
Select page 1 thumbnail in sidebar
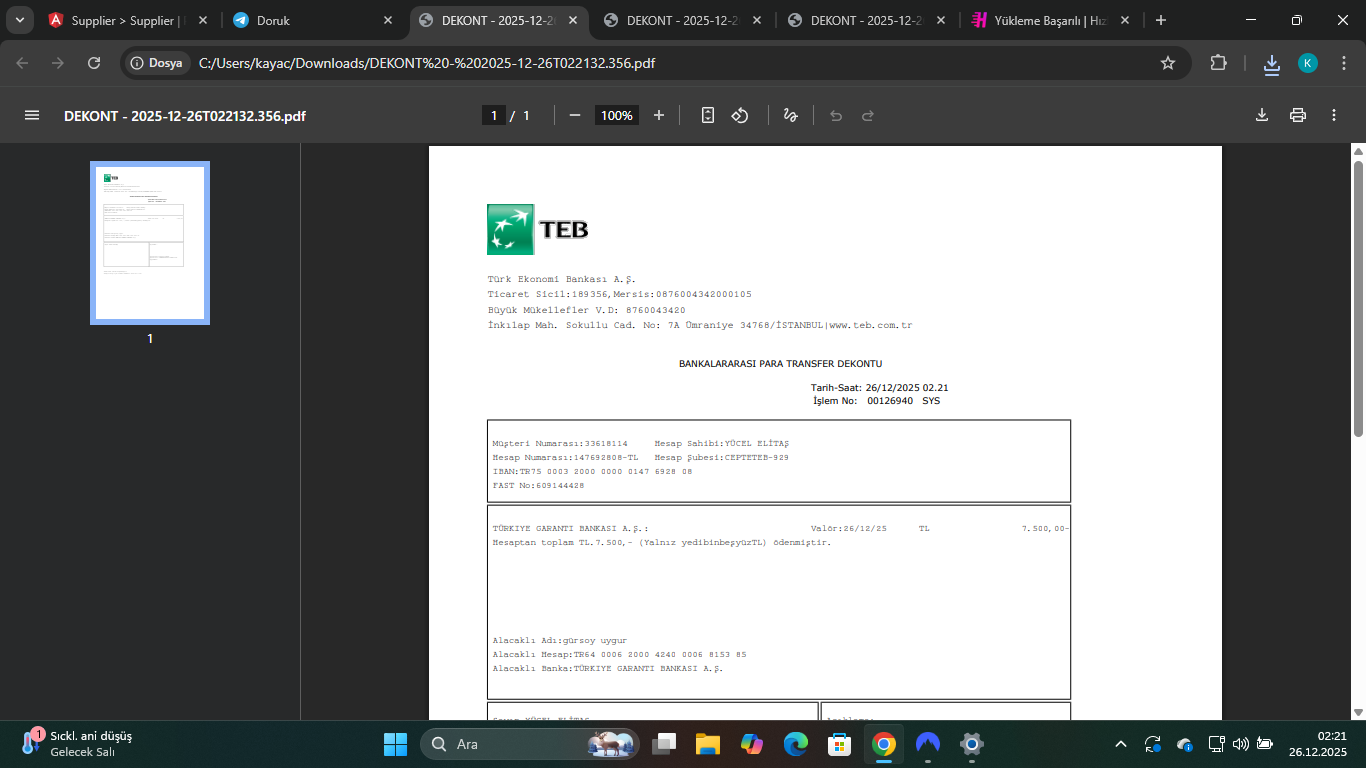150,243
